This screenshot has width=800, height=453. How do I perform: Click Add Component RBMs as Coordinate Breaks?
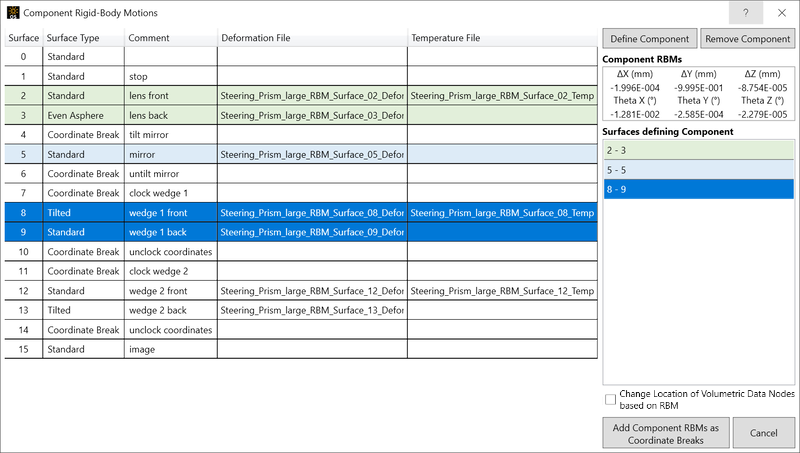(666, 434)
